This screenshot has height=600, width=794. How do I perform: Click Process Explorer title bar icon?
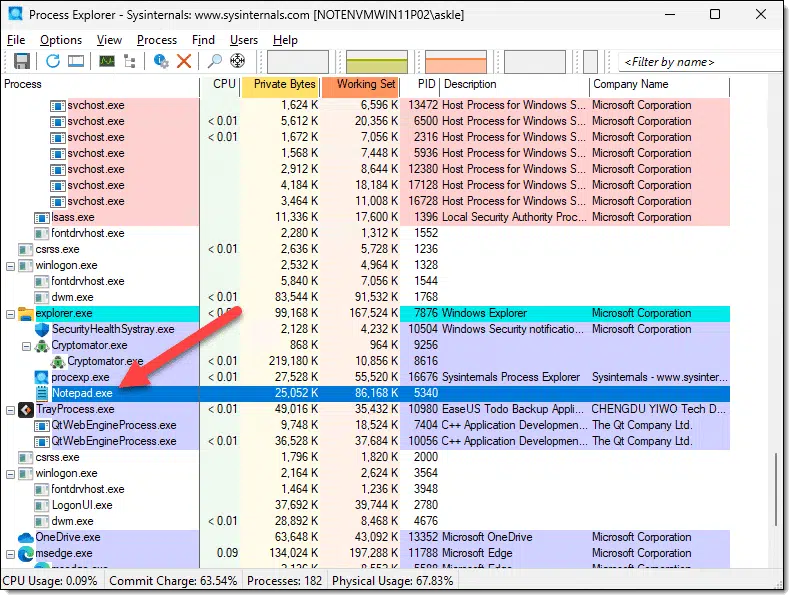pos(16,14)
